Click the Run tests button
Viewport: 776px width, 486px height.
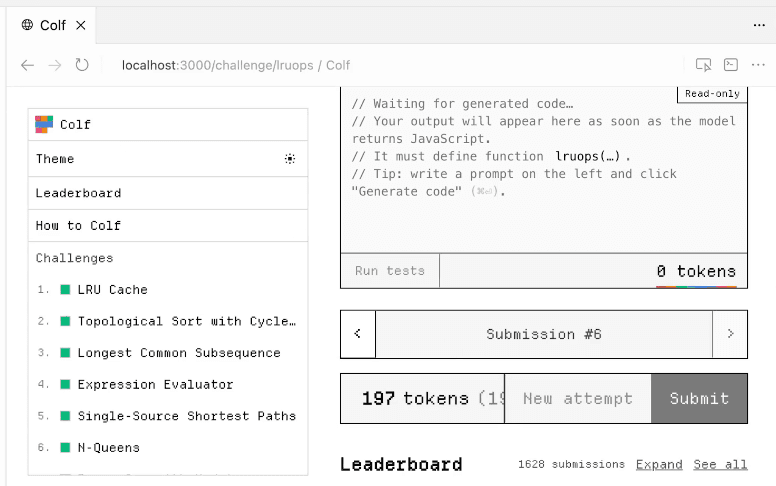(390, 270)
